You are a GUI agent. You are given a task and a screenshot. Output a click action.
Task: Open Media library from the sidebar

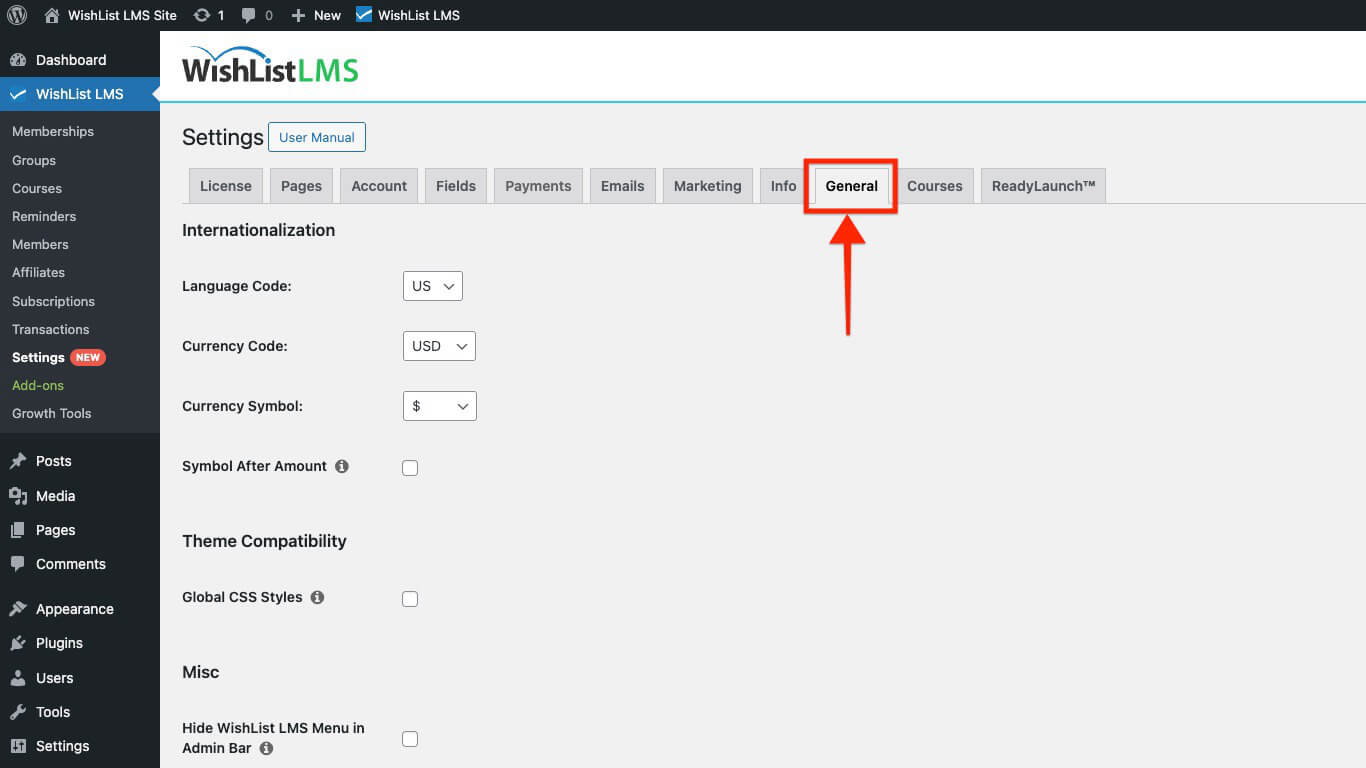pyautogui.click(x=55, y=495)
